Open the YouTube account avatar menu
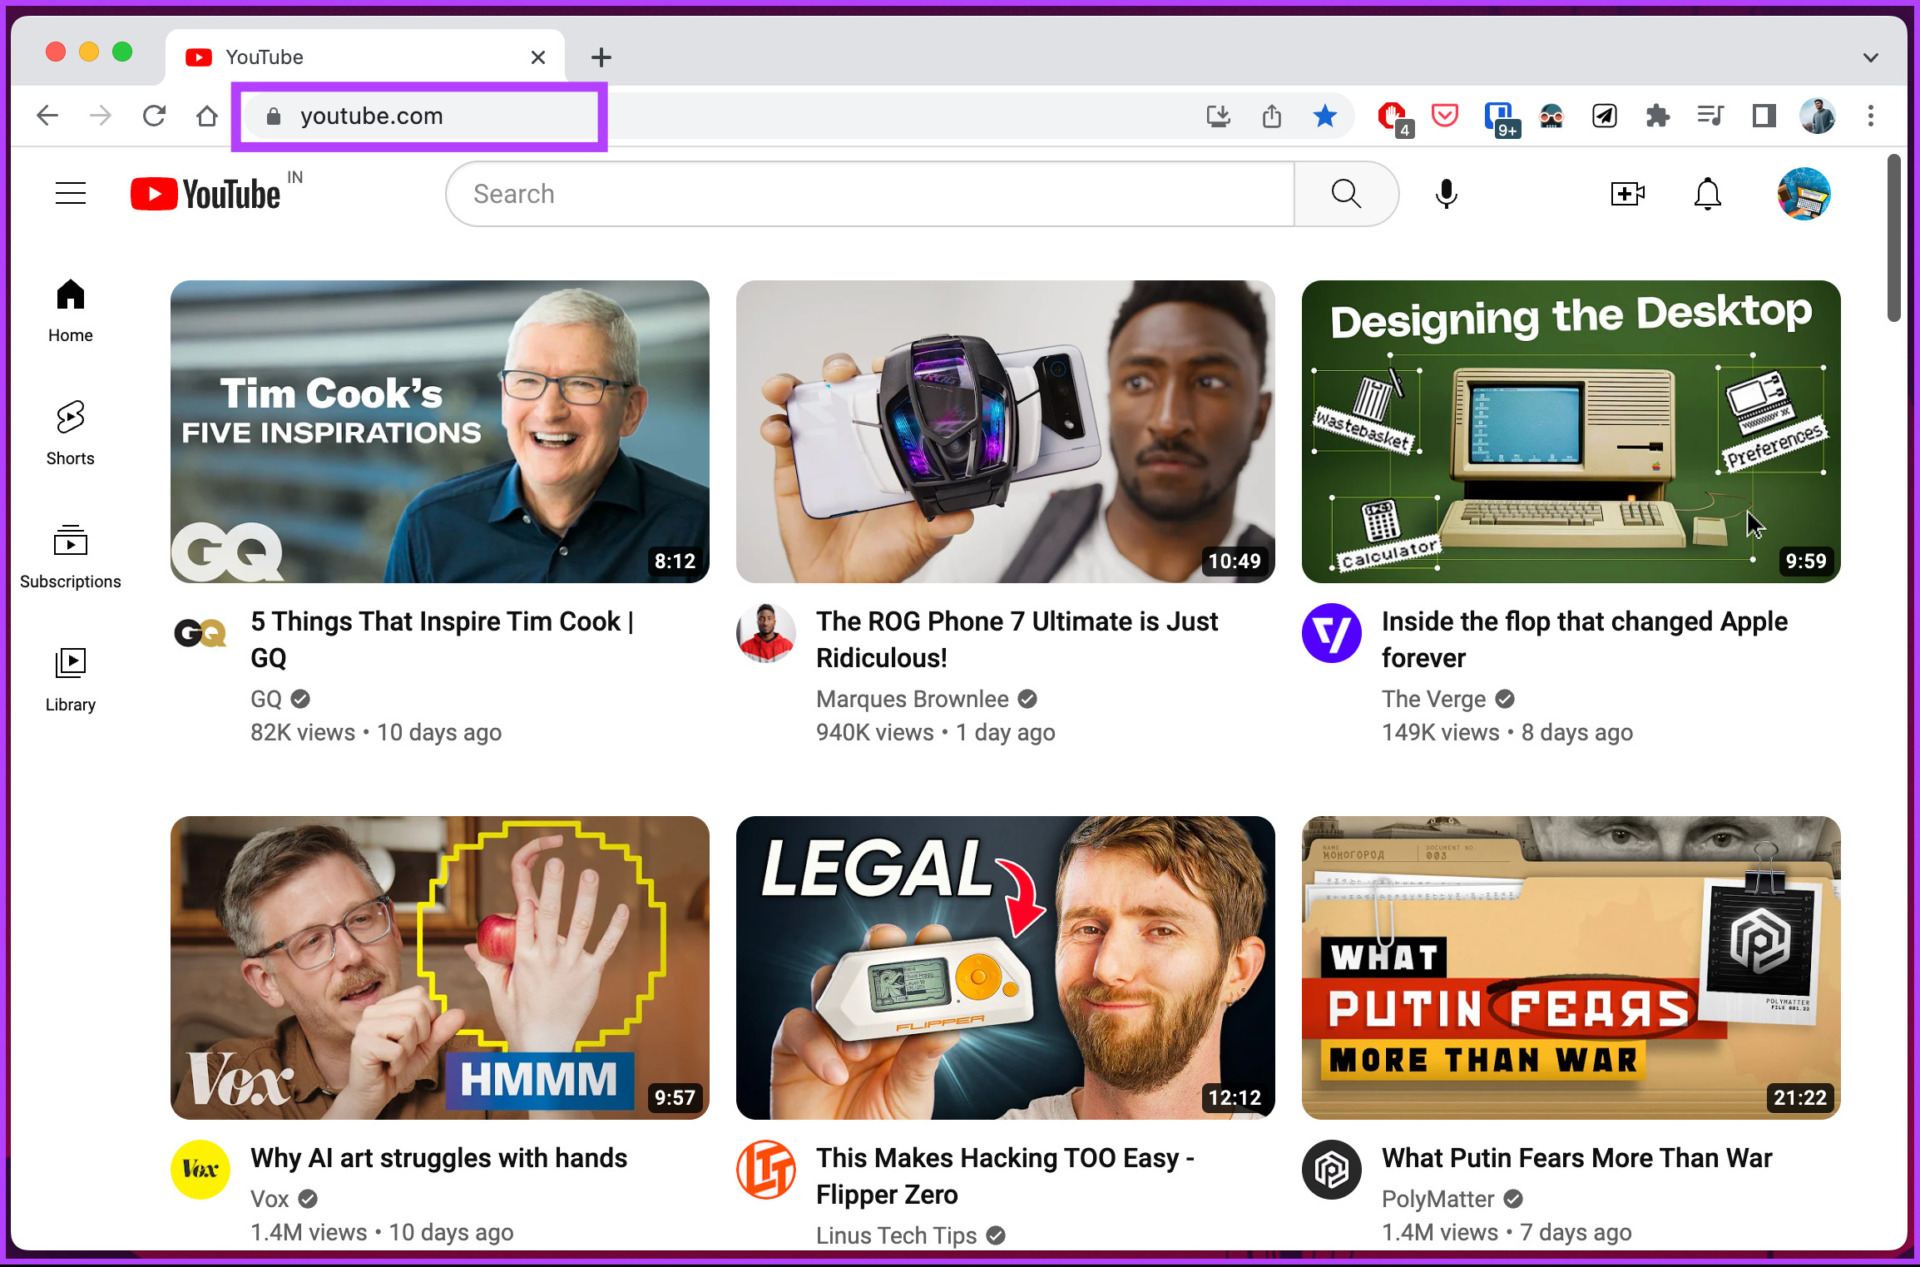This screenshot has height=1267, width=1920. (1803, 194)
